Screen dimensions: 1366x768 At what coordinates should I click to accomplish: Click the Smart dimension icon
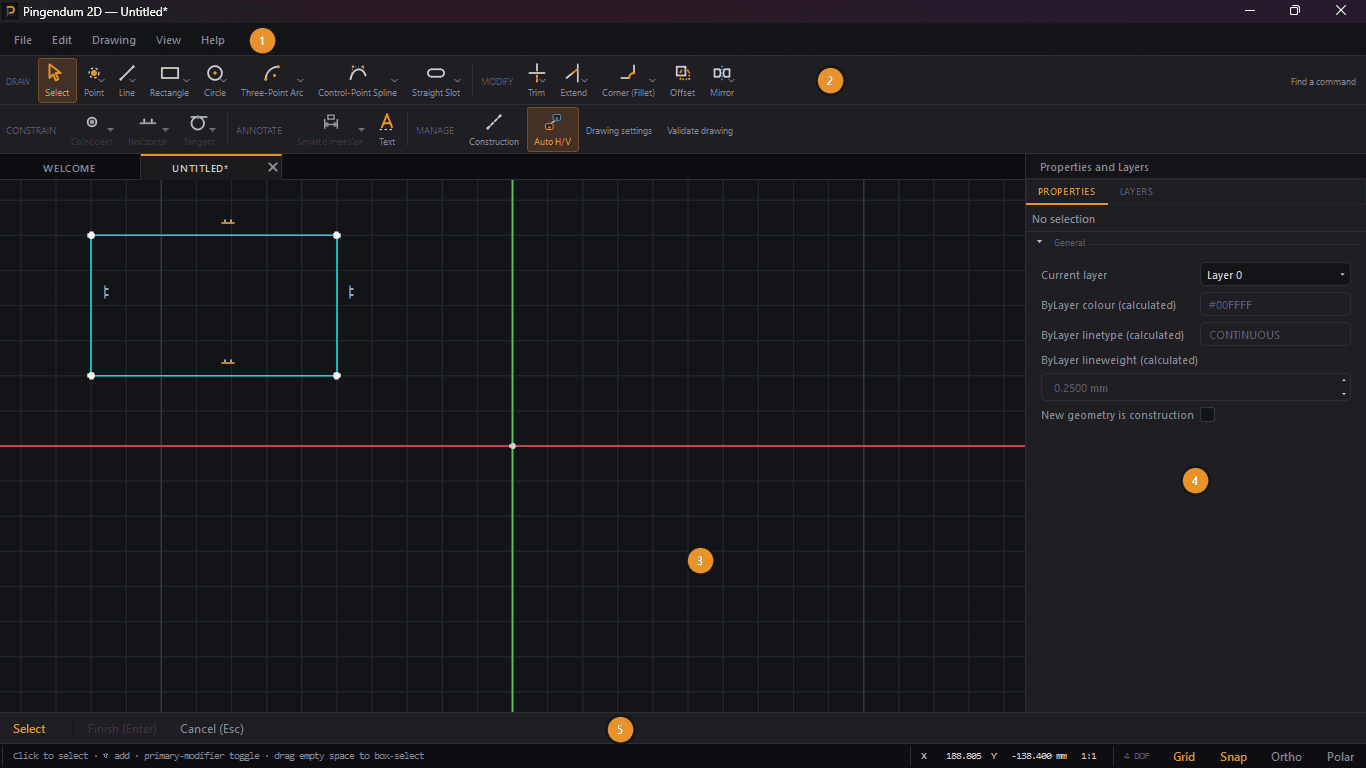(330, 122)
